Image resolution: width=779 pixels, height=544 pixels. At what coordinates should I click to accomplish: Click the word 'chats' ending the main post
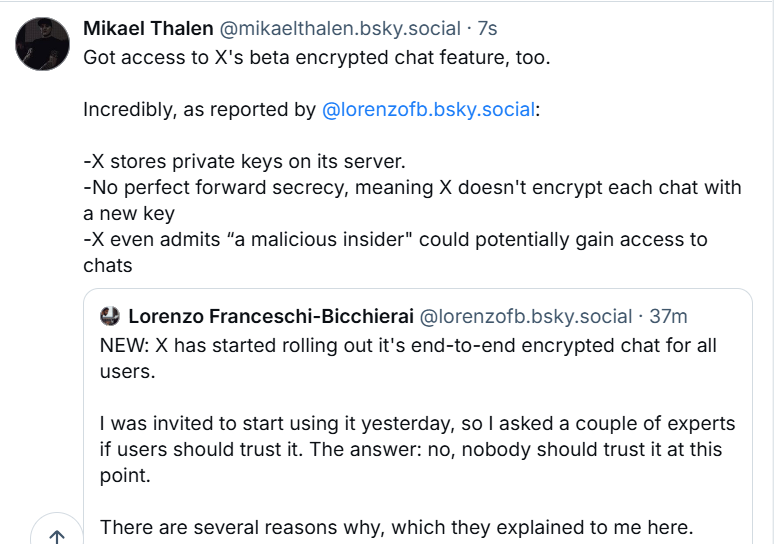(108, 265)
